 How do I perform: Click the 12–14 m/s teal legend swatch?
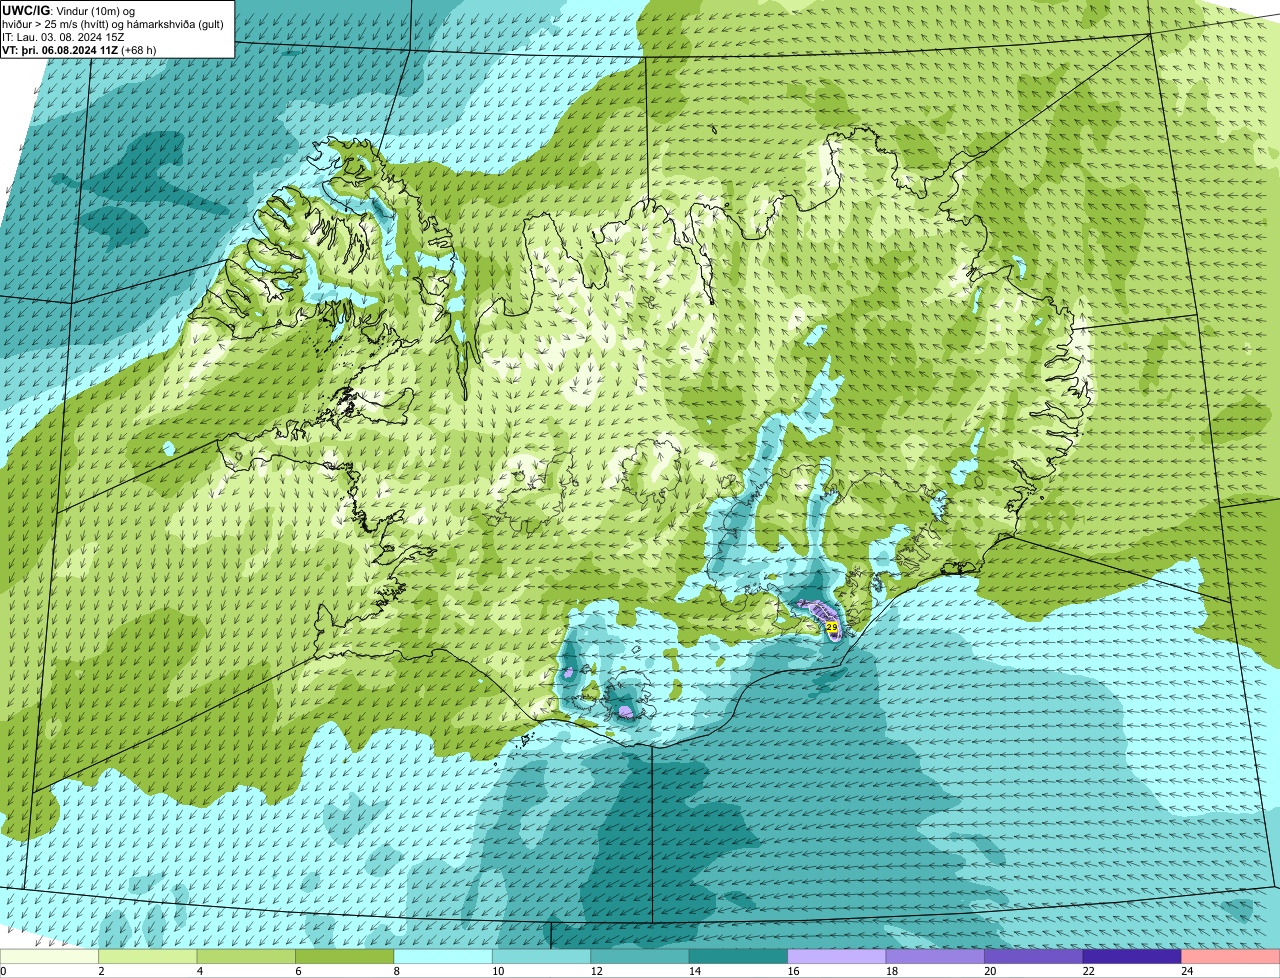pos(640,957)
